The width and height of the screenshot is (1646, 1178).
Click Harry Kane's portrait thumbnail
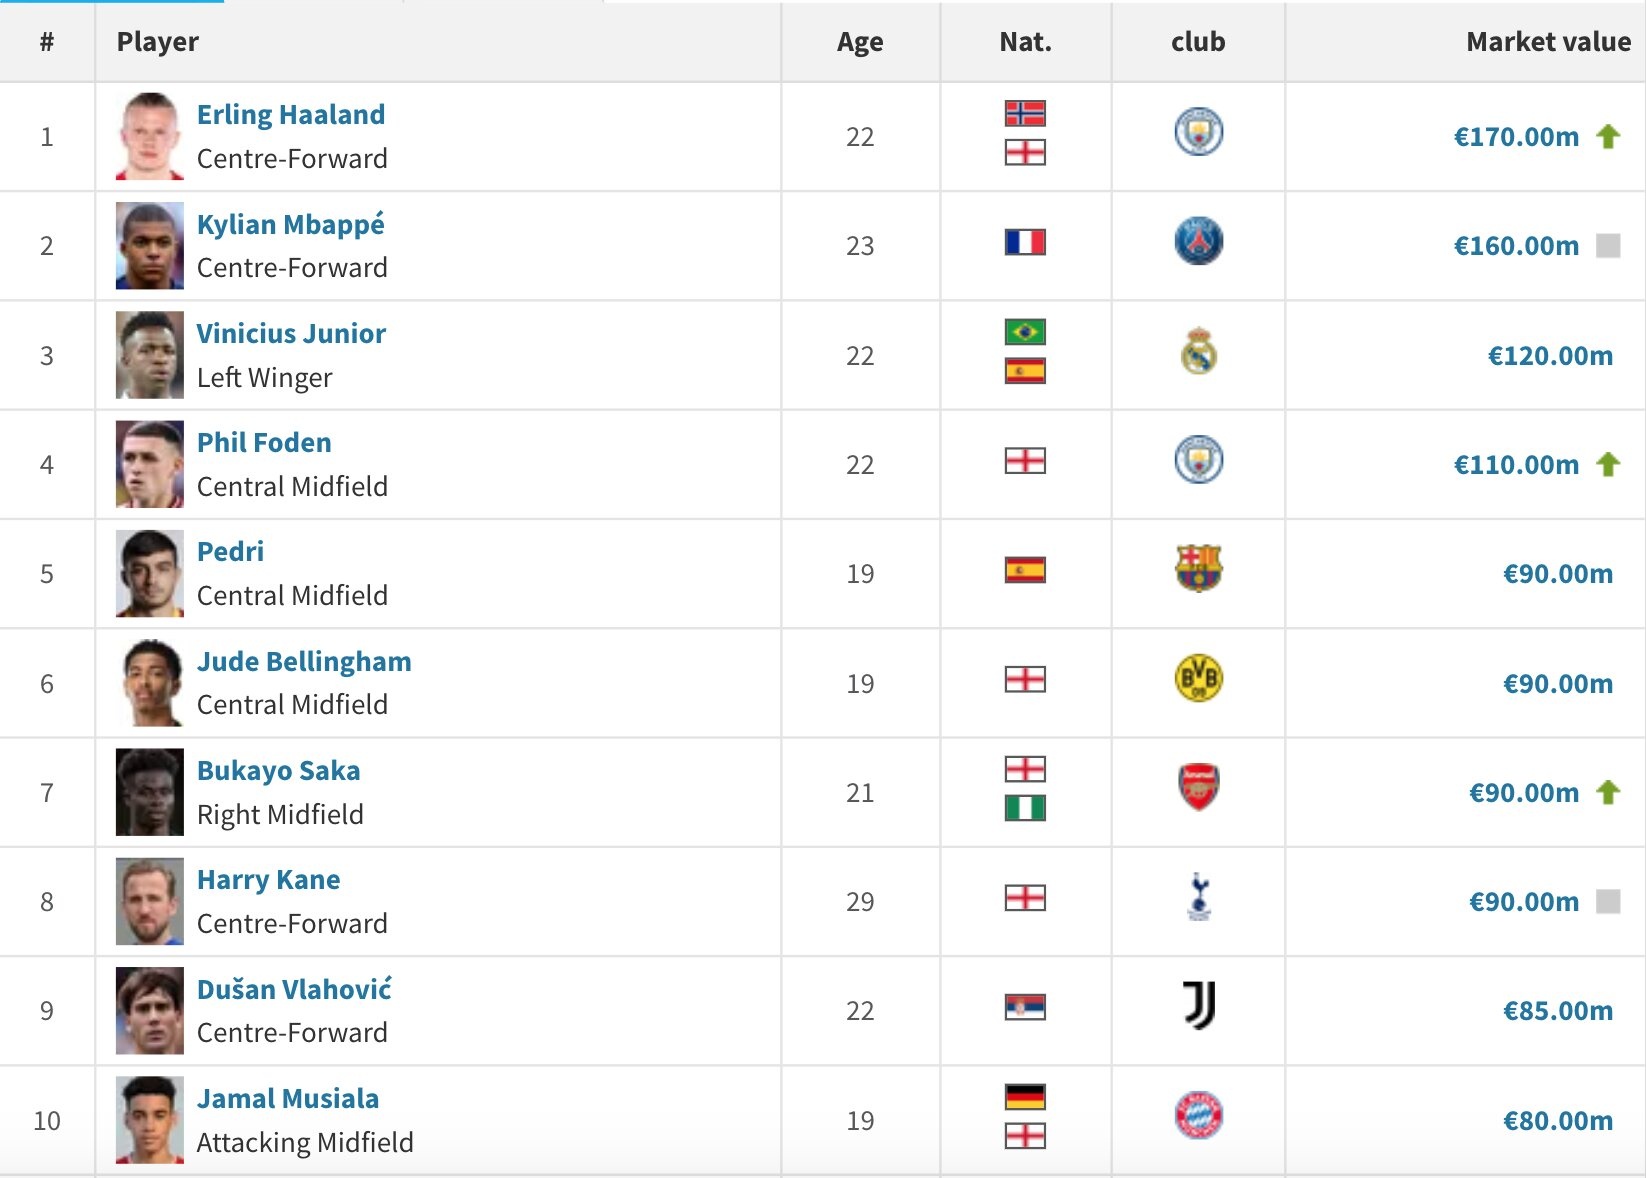[x=150, y=901]
